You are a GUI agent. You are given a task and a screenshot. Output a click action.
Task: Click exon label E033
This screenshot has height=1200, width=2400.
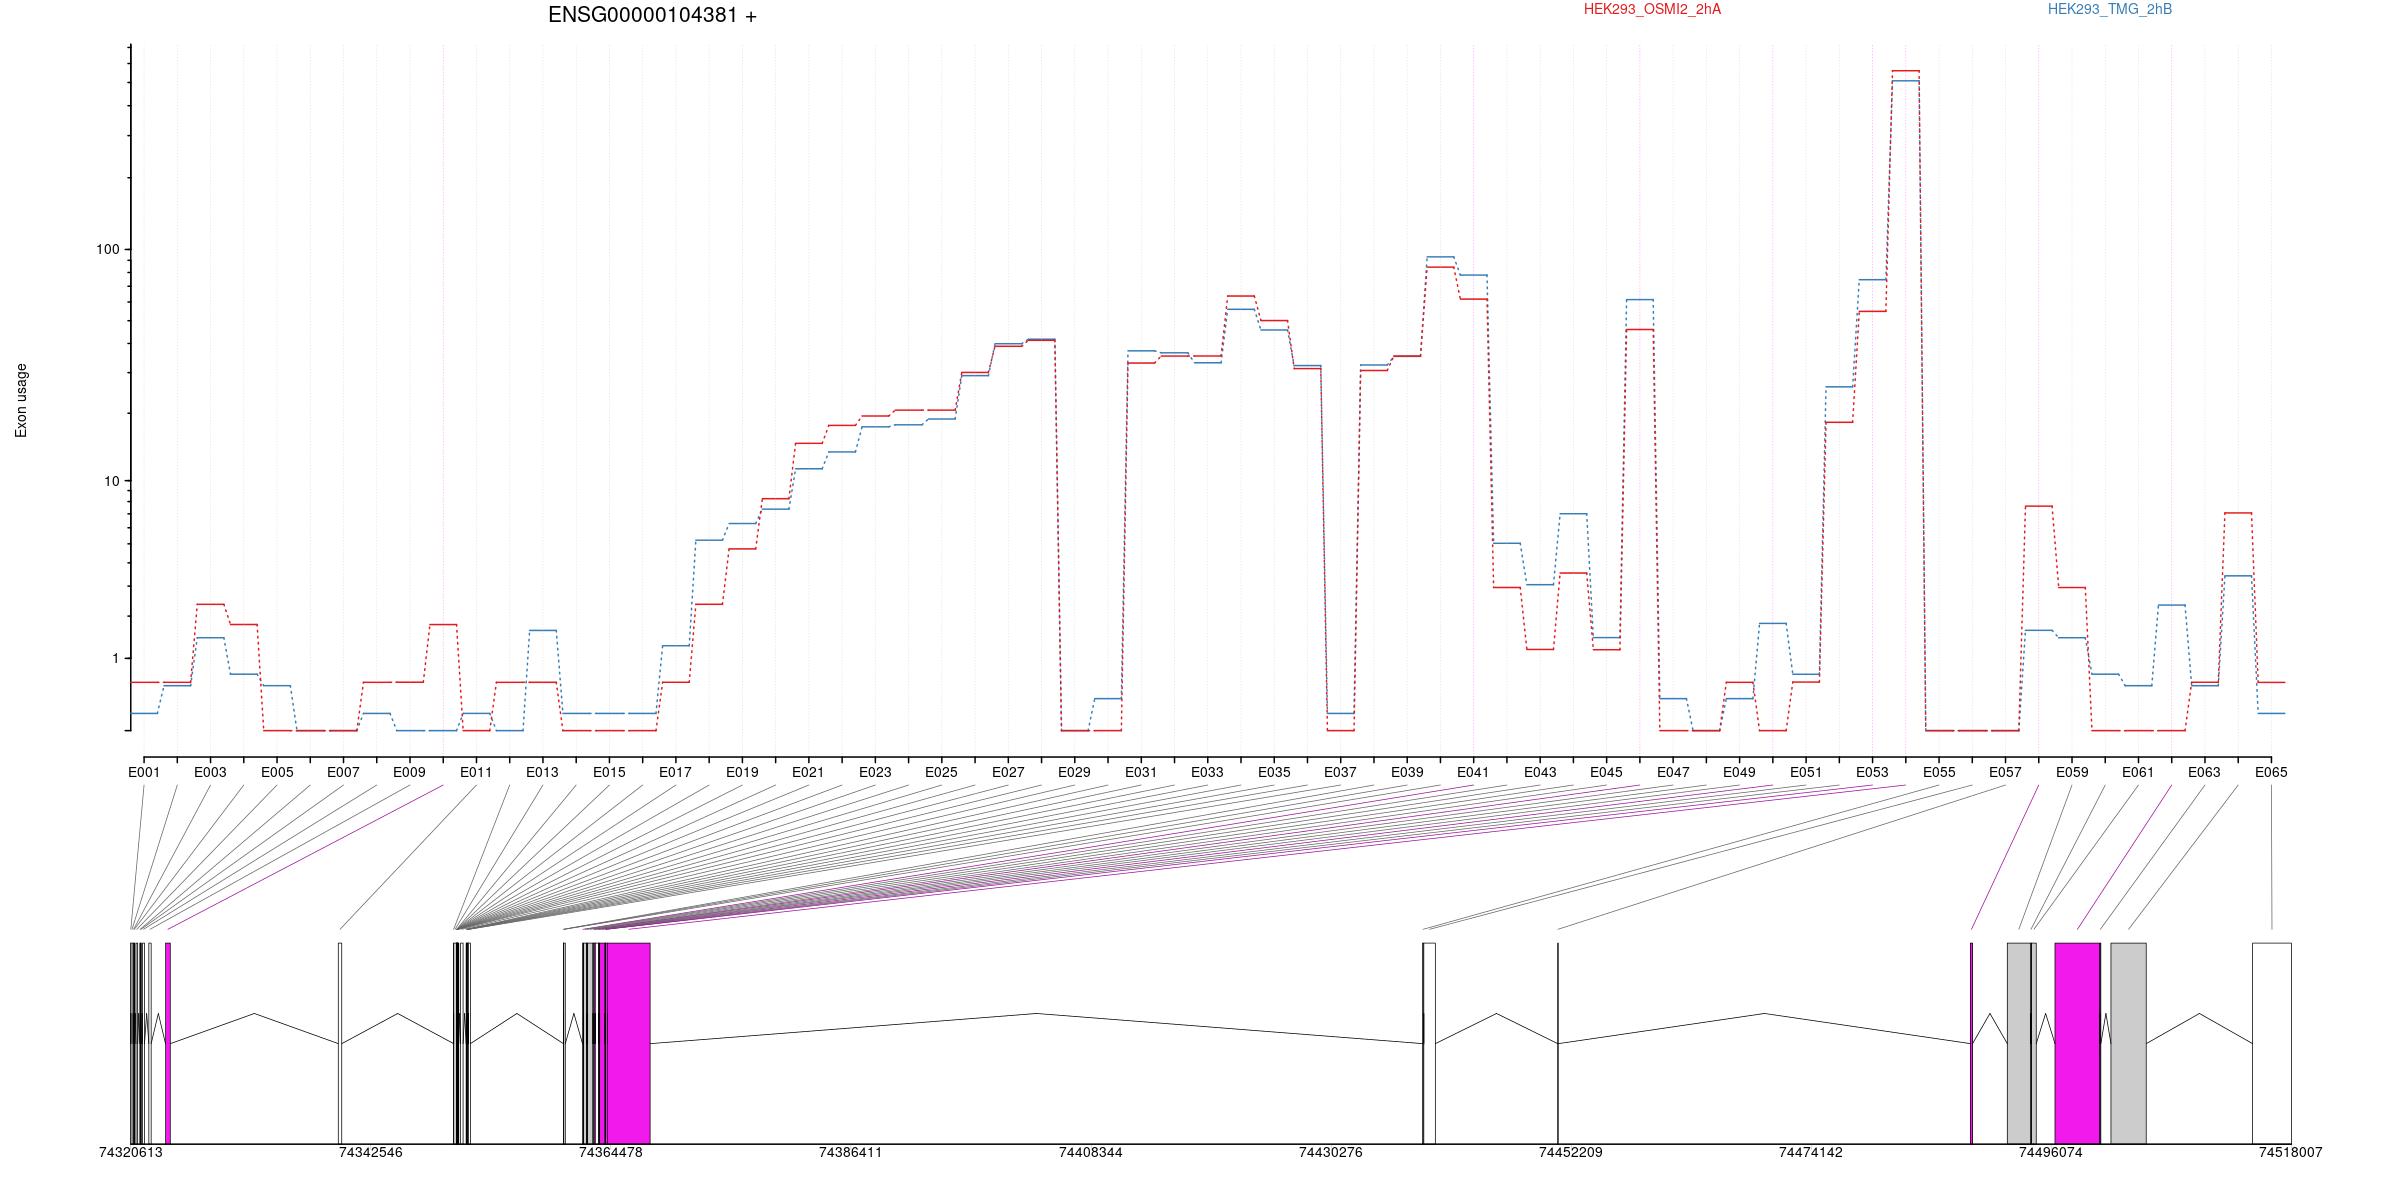coord(1207,772)
